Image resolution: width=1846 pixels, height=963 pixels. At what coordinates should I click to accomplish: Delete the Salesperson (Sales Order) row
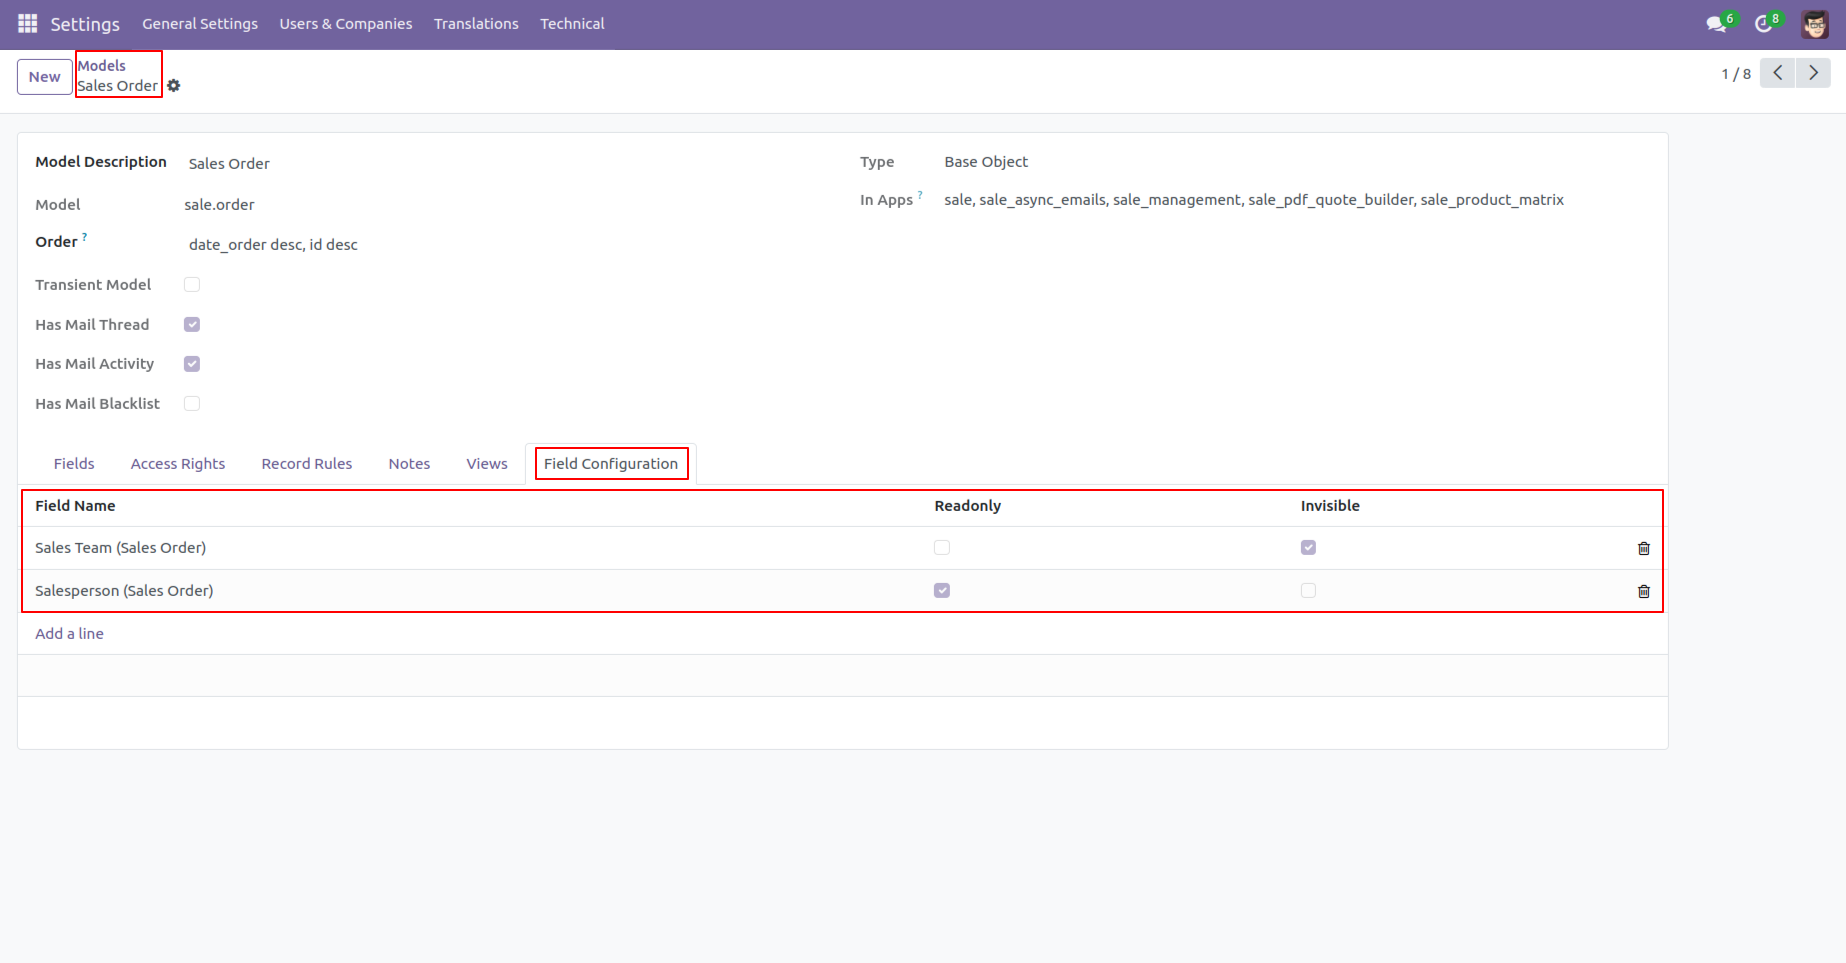coord(1643,591)
